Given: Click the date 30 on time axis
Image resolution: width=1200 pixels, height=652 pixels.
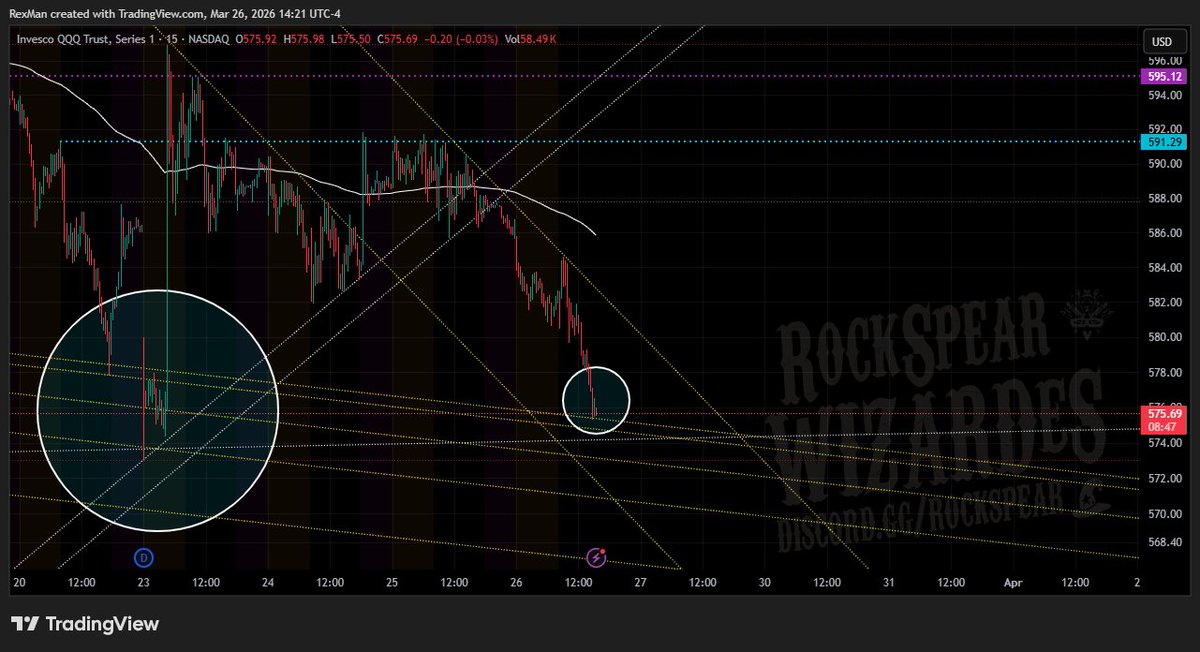Looking at the screenshot, I should click(x=764, y=581).
